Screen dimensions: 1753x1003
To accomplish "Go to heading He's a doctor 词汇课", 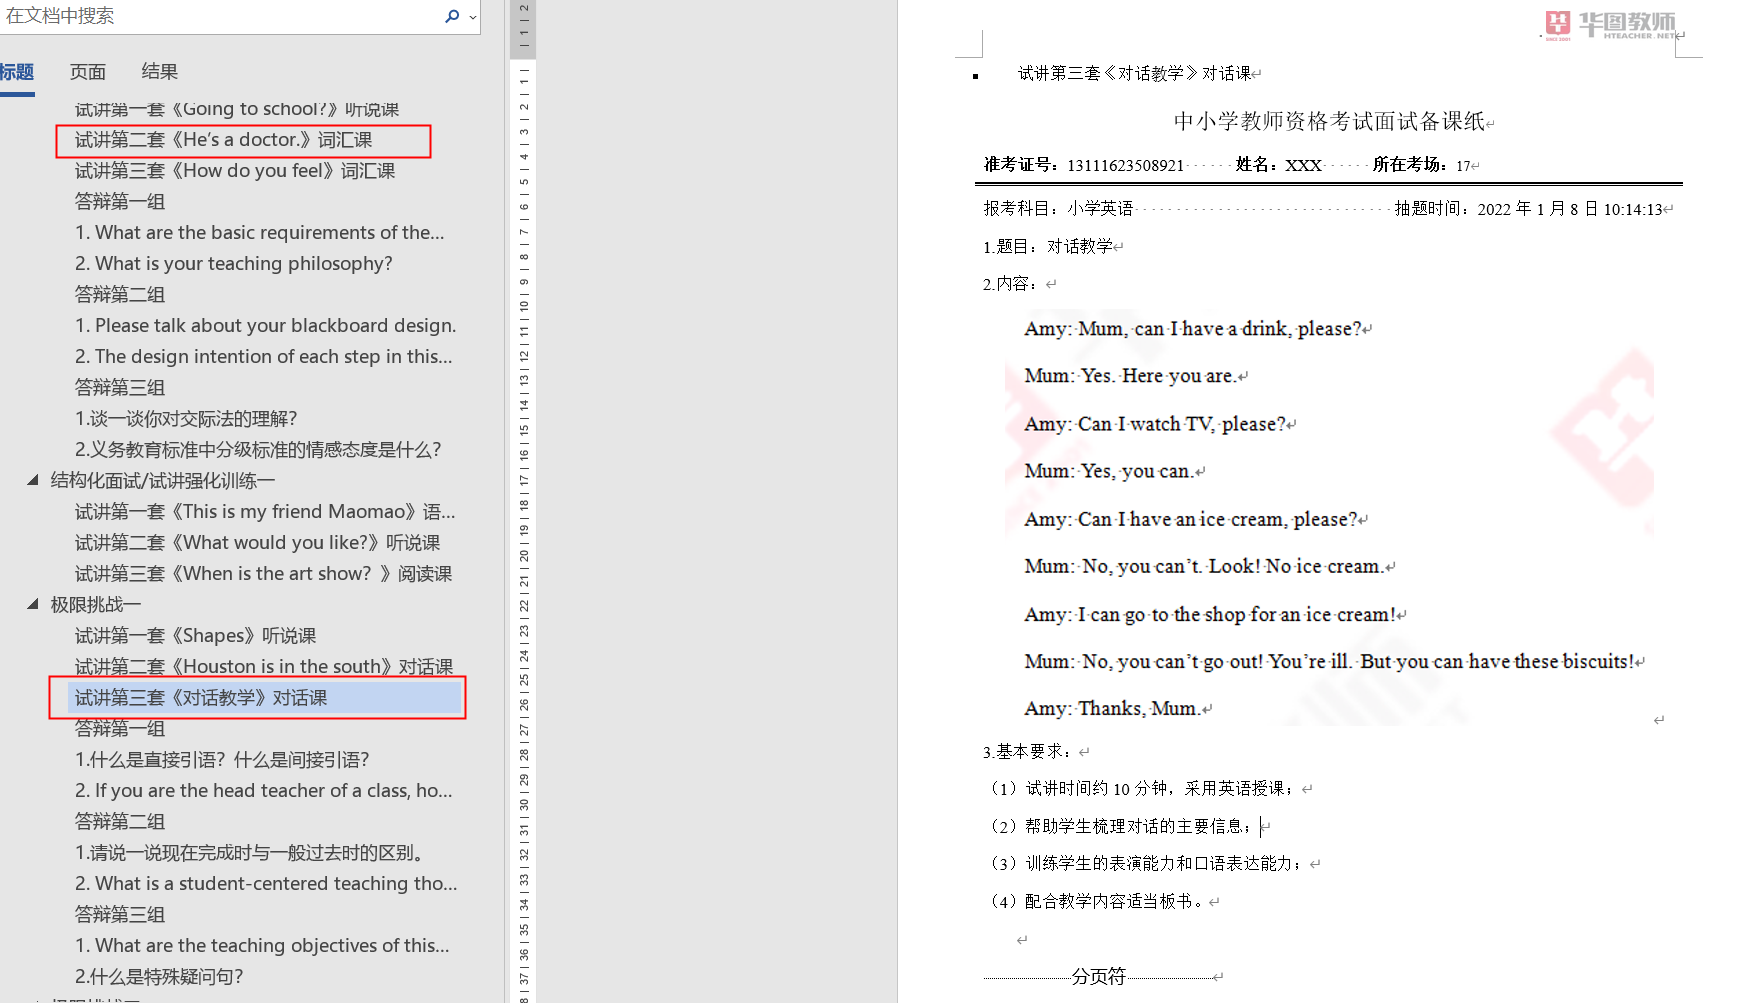I will (x=223, y=140).
